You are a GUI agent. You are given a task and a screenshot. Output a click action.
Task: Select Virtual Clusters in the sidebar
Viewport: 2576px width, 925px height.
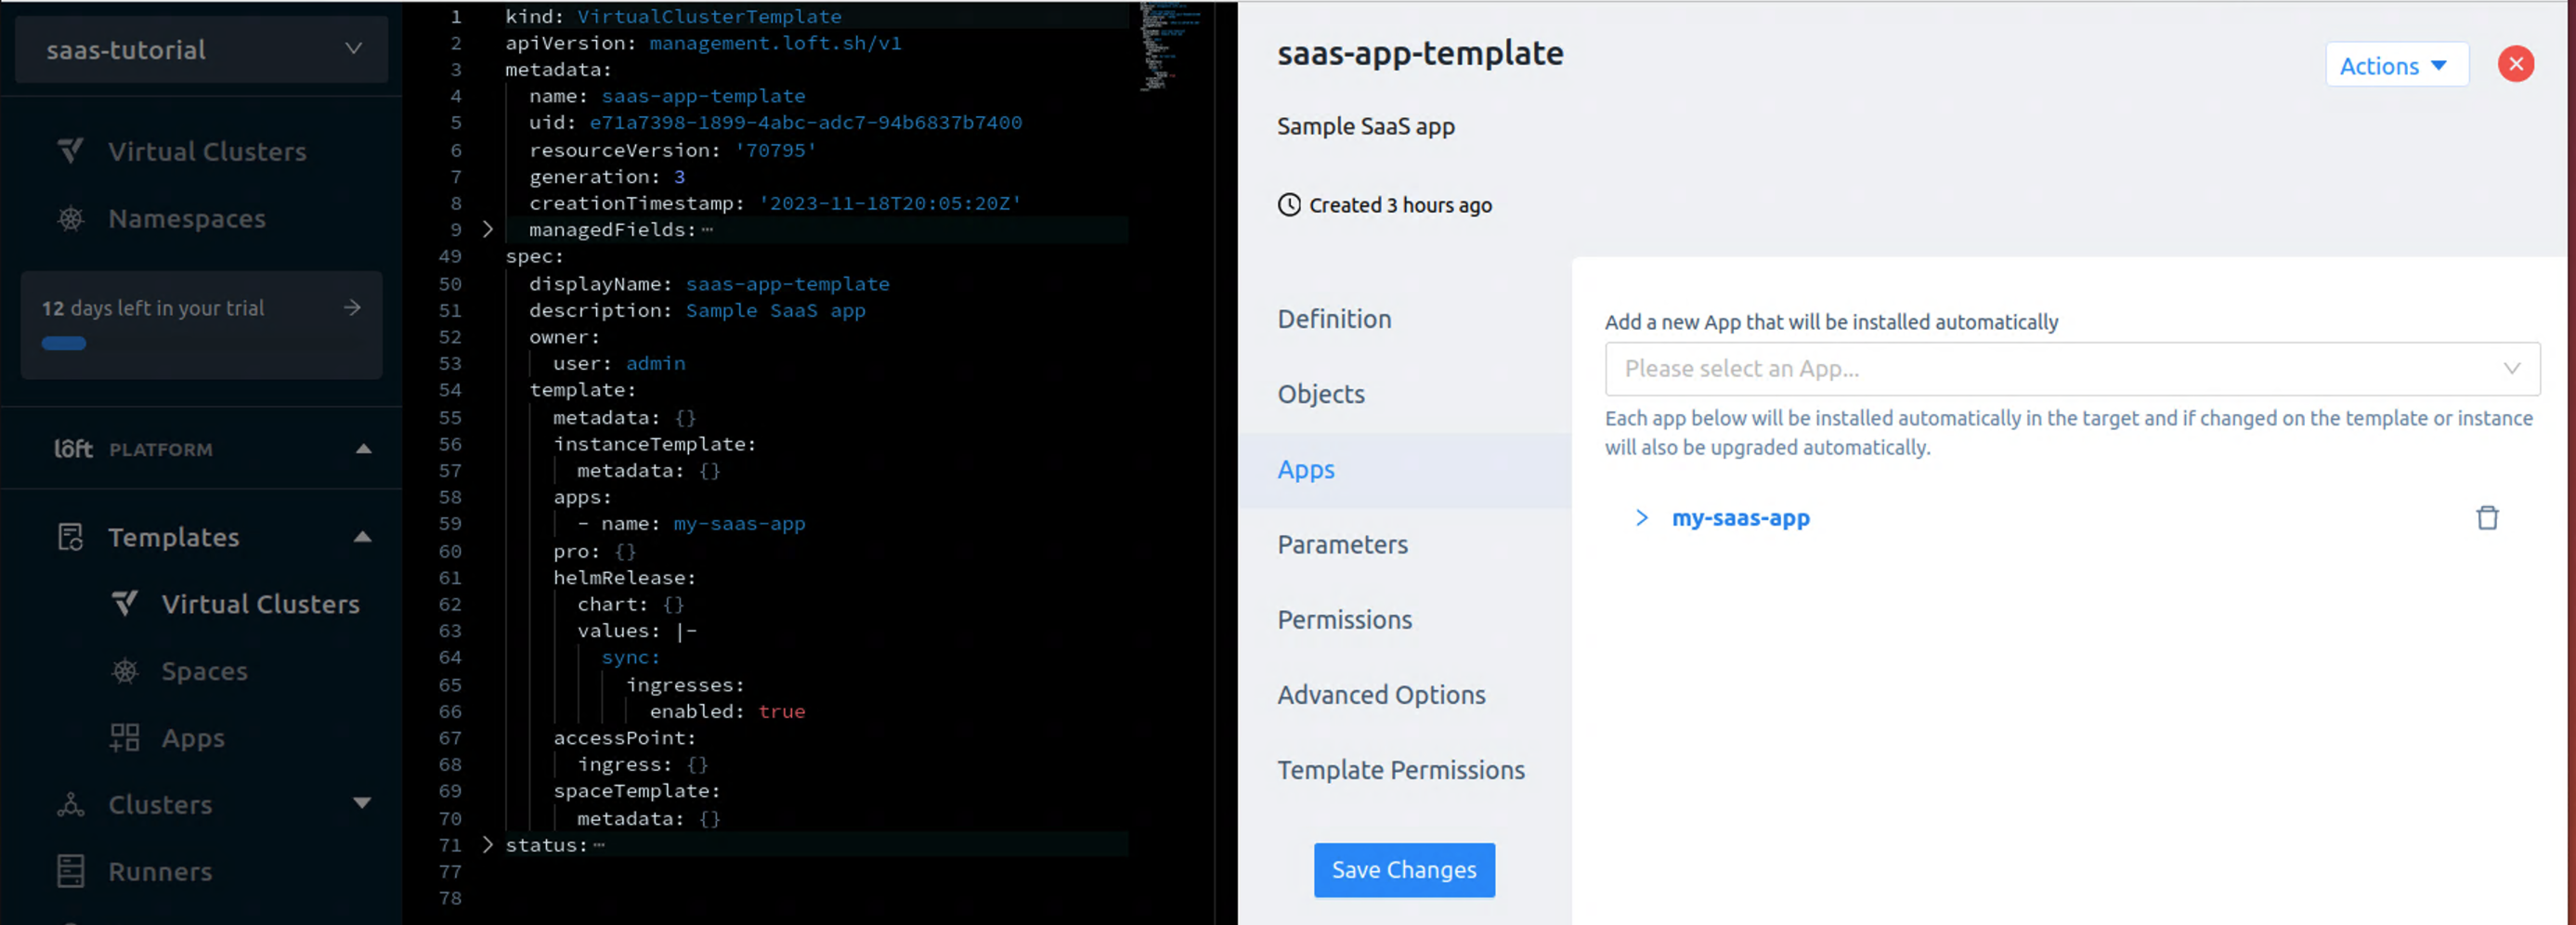click(68, 150)
